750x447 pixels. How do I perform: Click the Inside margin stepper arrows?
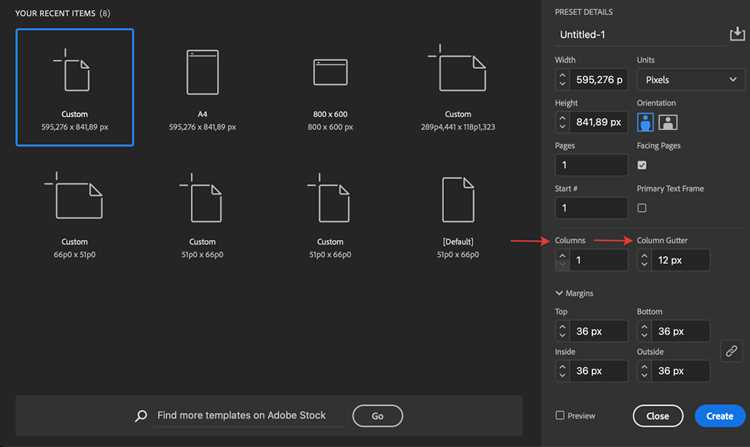coord(562,371)
